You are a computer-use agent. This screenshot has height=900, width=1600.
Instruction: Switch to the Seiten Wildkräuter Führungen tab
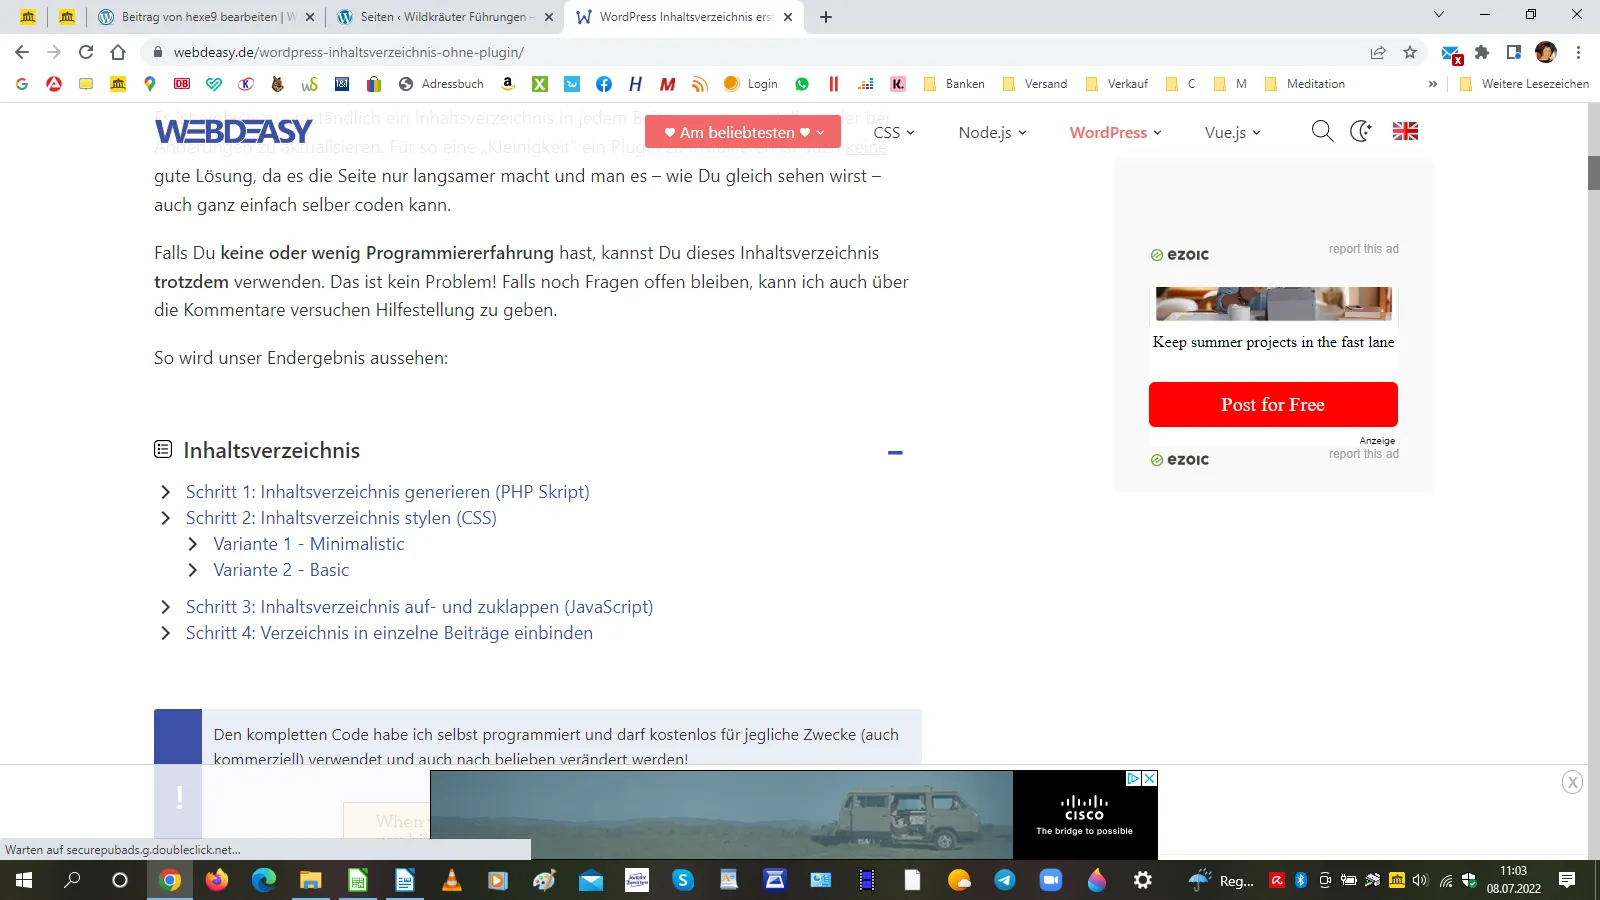click(x=445, y=17)
